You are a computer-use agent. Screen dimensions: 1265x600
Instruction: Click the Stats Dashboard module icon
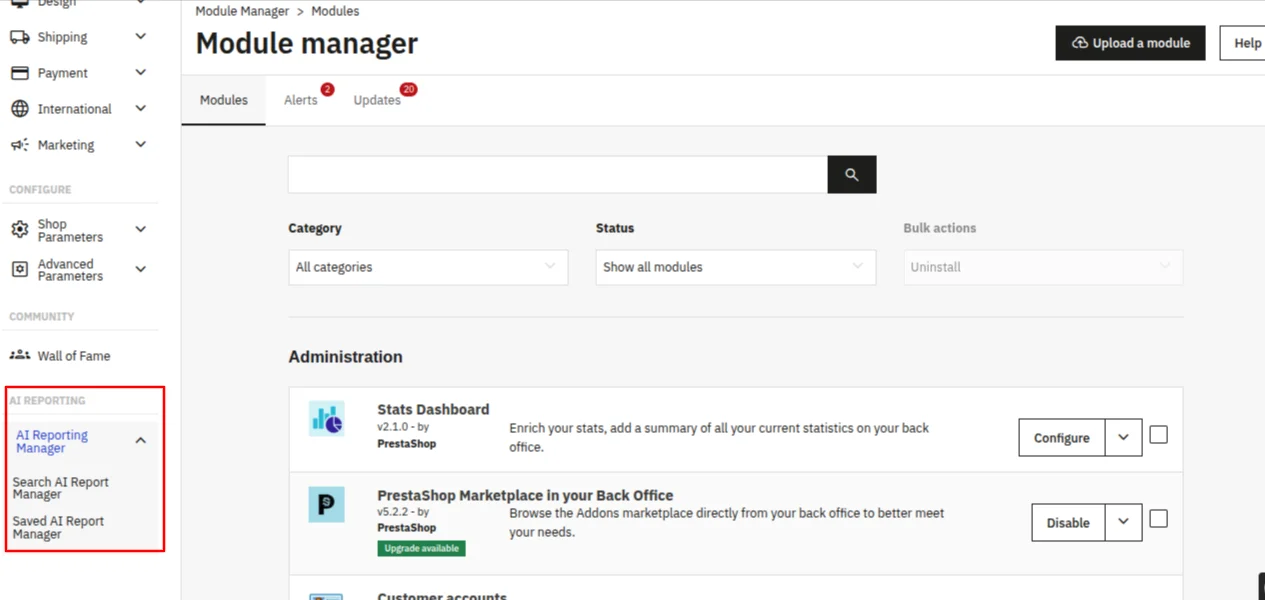(x=327, y=419)
